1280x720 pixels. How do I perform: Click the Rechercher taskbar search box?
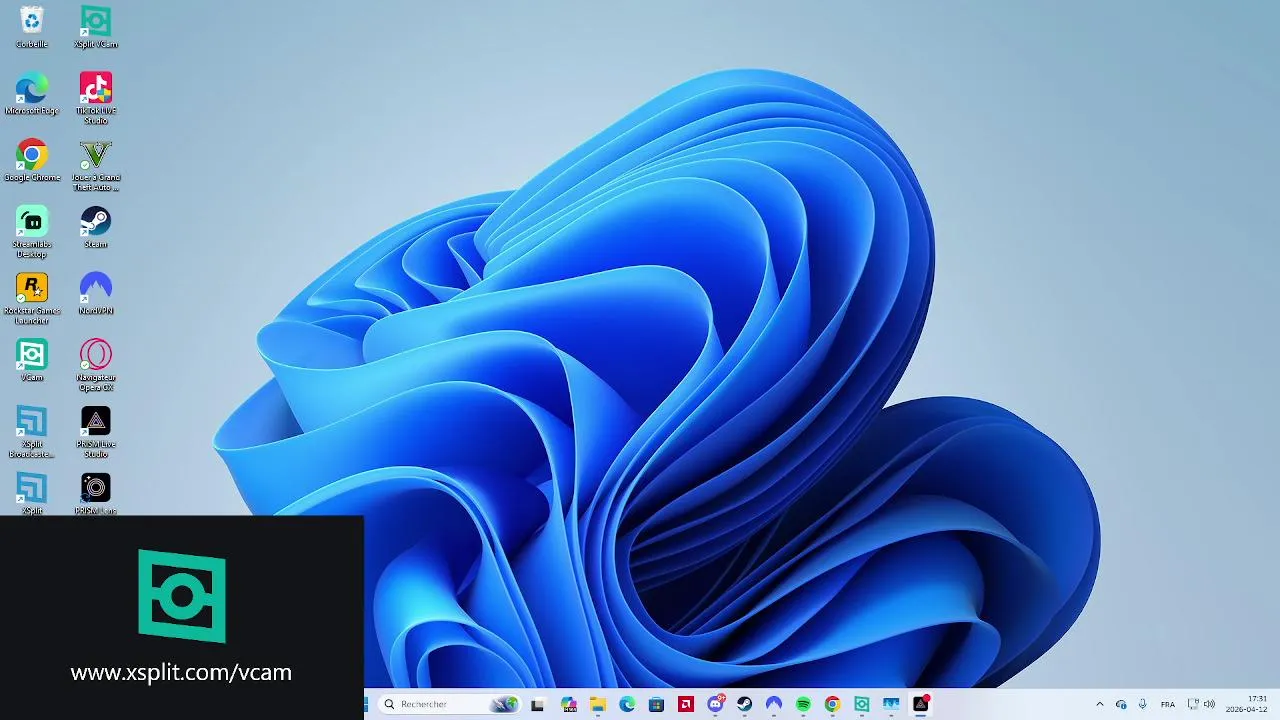[x=450, y=704]
